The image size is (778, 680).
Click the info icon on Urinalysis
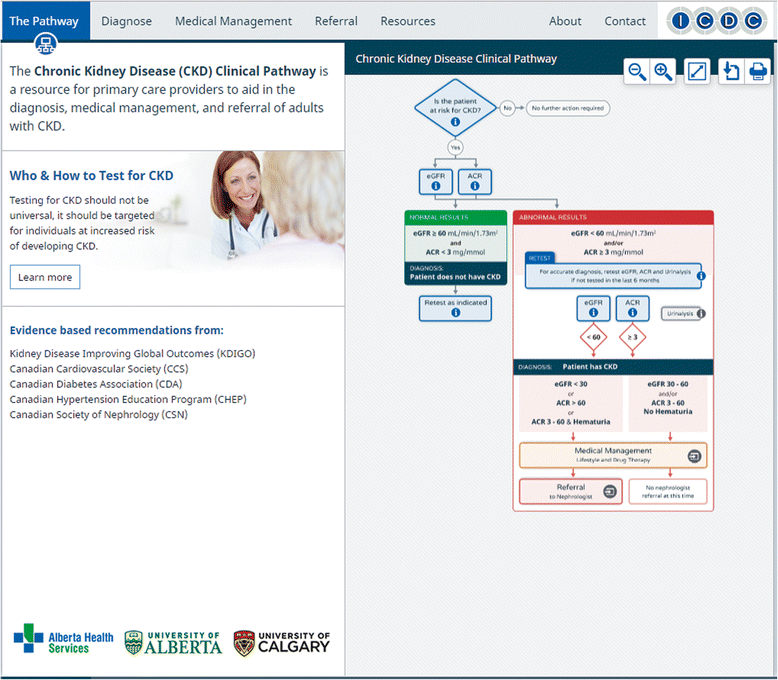click(701, 313)
